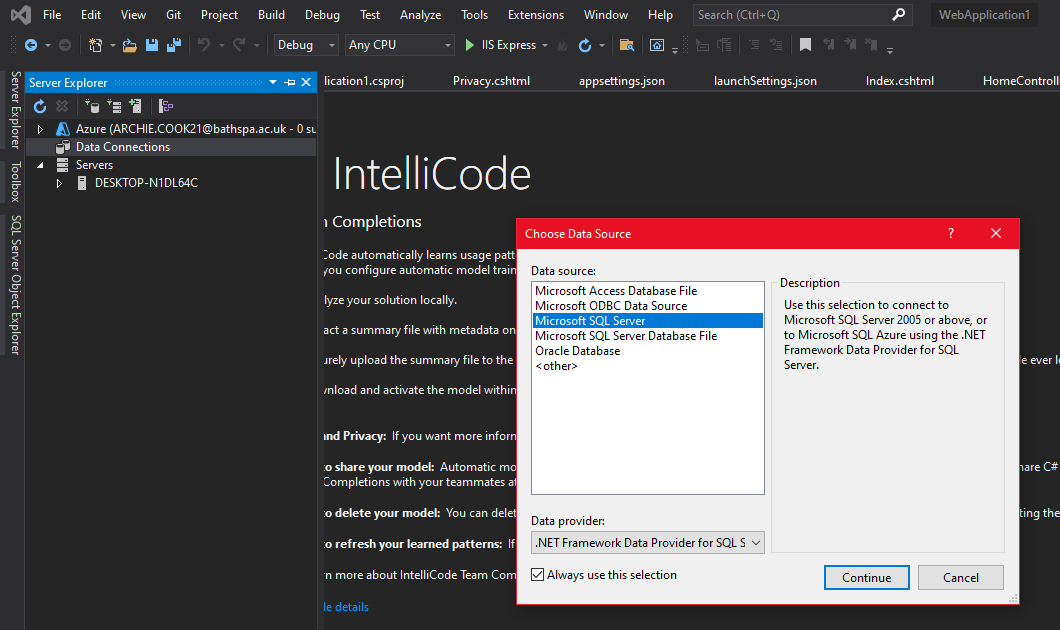Image resolution: width=1060 pixels, height=630 pixels.
Task: Click the New Project toolbar icon
Action: pos(95,45)
